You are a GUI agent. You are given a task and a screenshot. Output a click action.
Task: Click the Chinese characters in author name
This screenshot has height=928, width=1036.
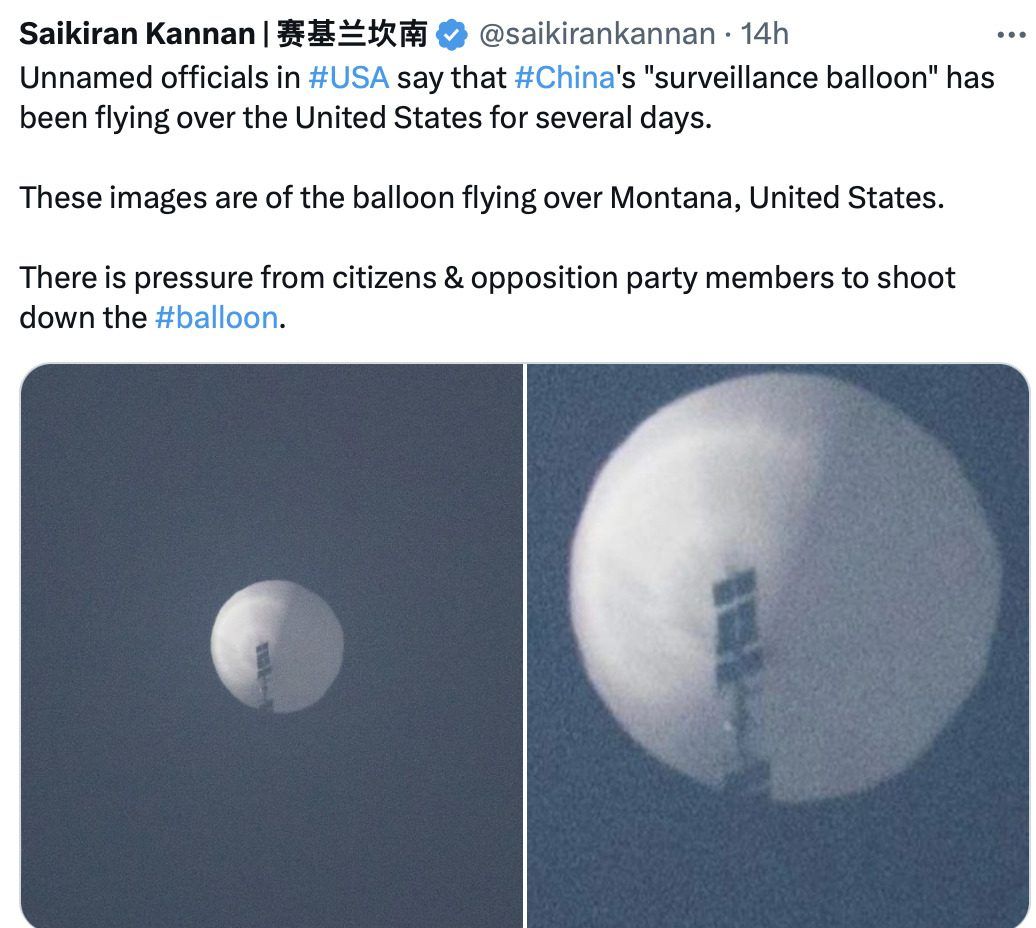click(x=352, y=35)
